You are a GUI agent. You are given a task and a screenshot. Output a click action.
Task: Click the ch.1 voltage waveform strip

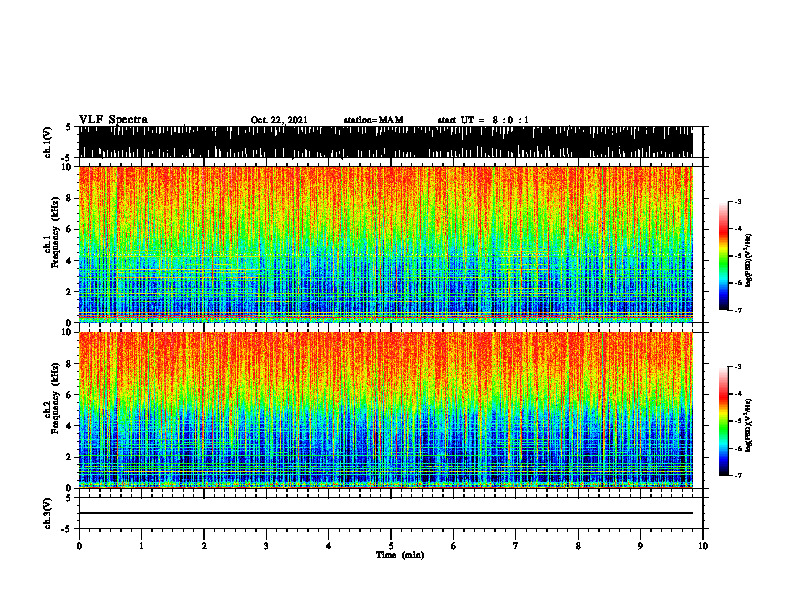tap(386, 142)
